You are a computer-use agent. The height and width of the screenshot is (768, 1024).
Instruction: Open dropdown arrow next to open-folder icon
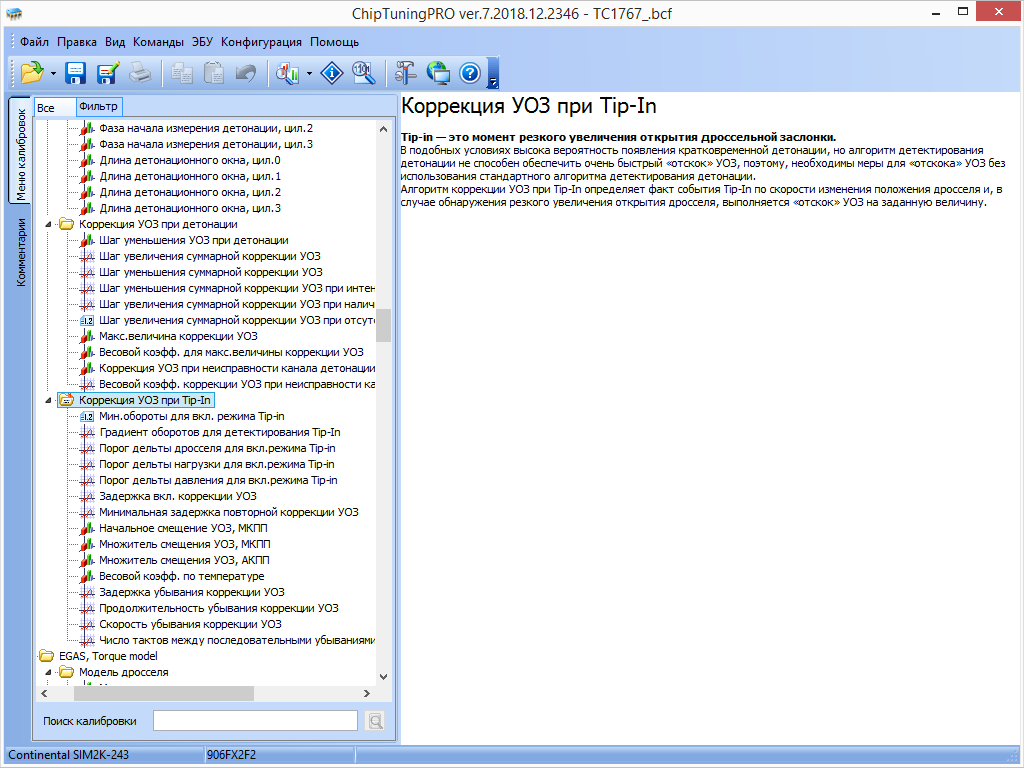53,73
